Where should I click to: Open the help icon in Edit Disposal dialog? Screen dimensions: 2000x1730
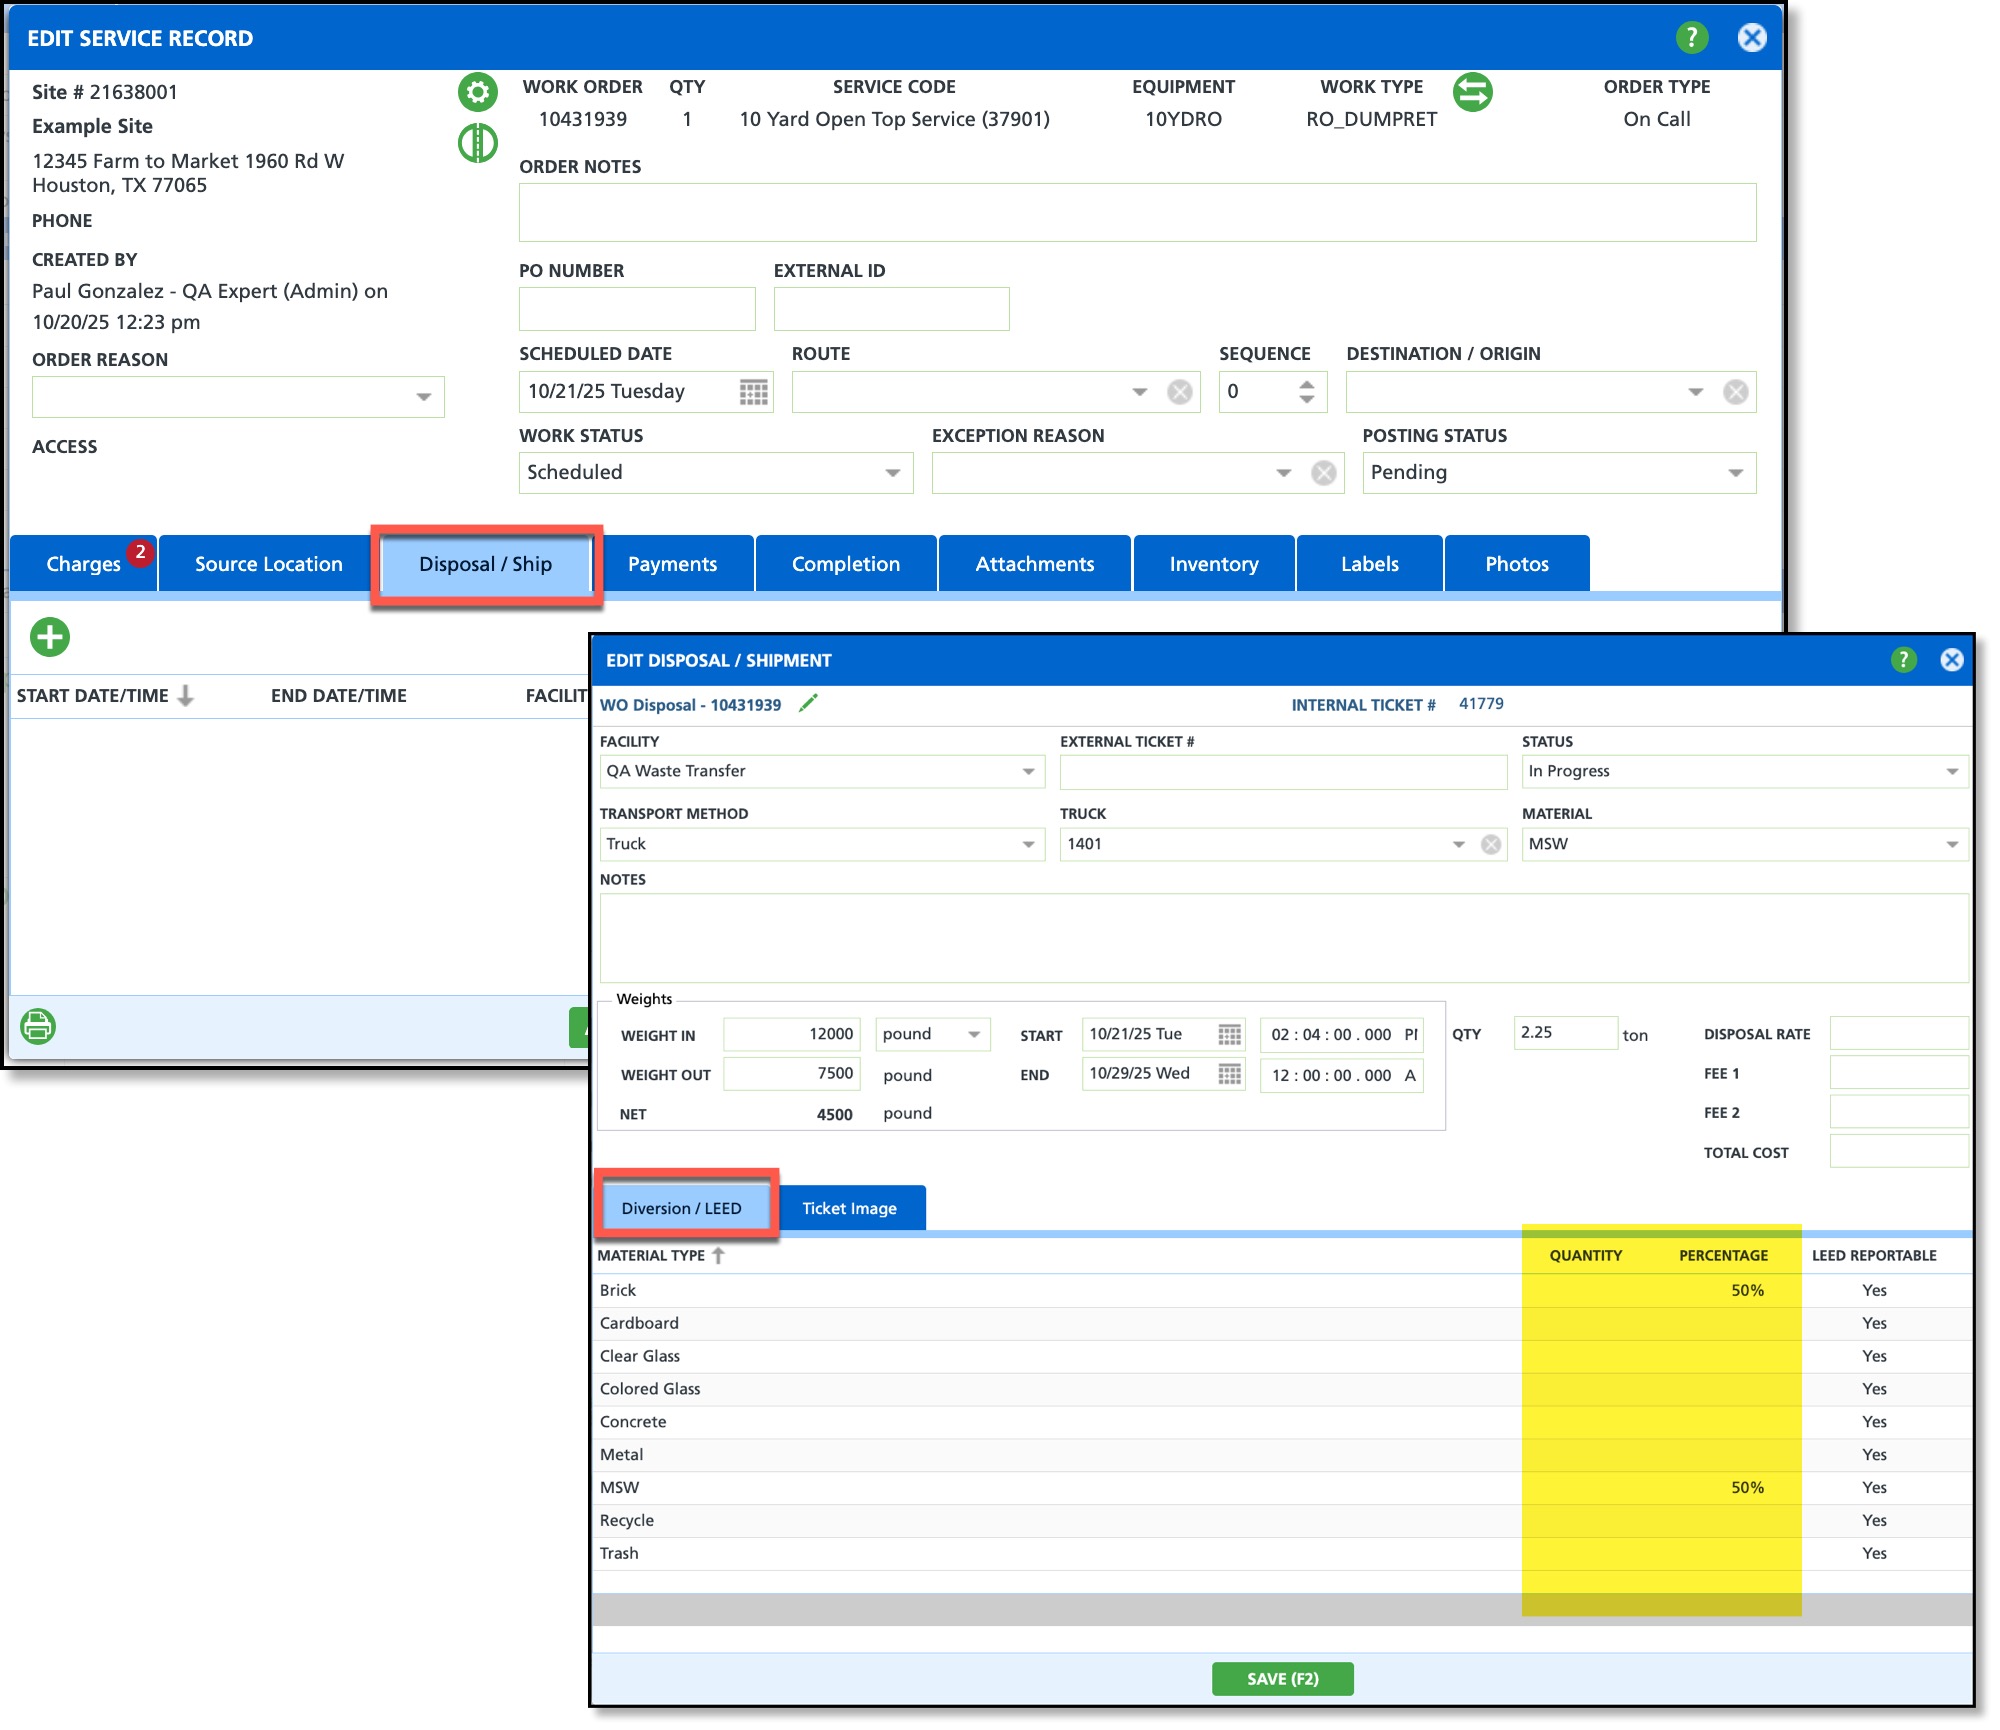[x=1903, y=660]
